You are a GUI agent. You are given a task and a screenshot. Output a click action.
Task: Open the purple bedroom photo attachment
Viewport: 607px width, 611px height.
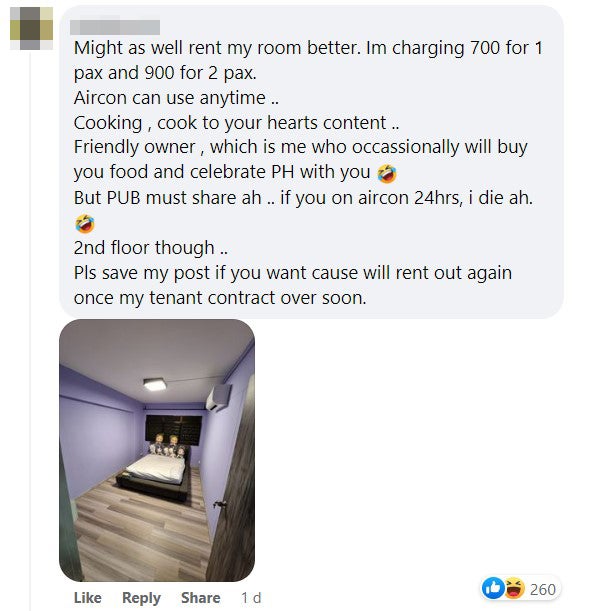[157, 450]
